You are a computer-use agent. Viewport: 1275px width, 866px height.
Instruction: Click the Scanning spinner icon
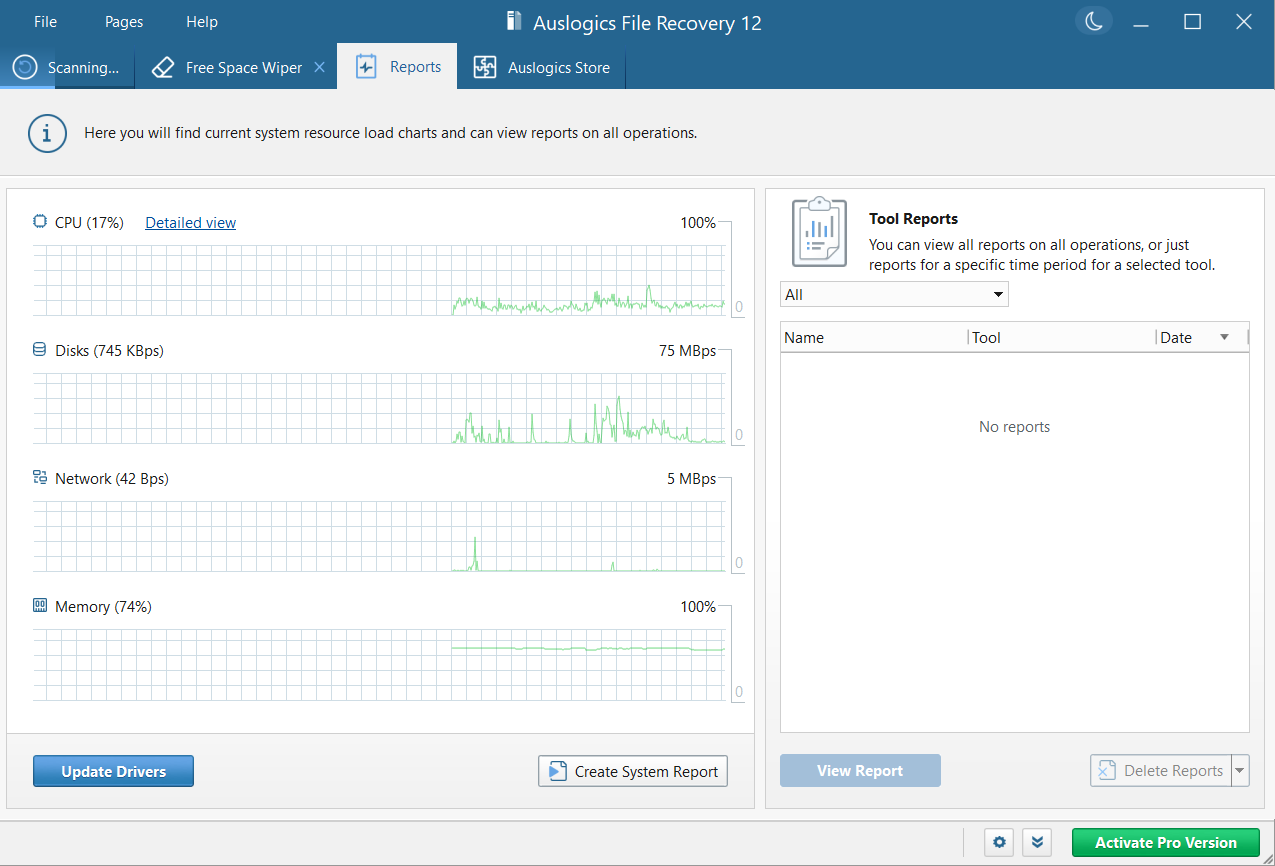pos(25,68)
